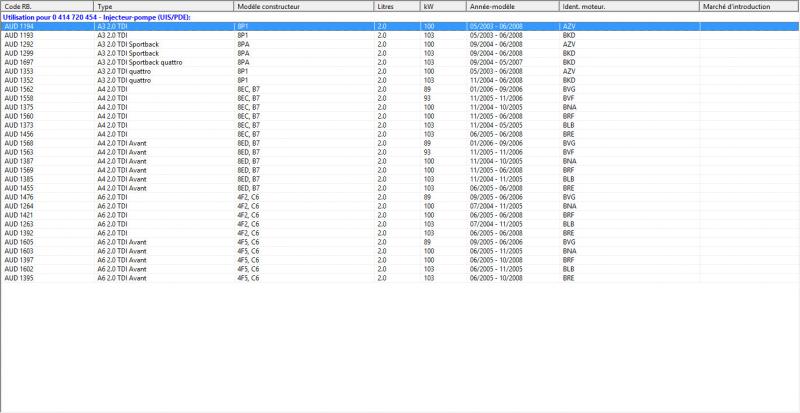Viewport: 800px width, 413px height.
Task: Click engine code BNA in row AUD 1264
Action: click(569, 206)
